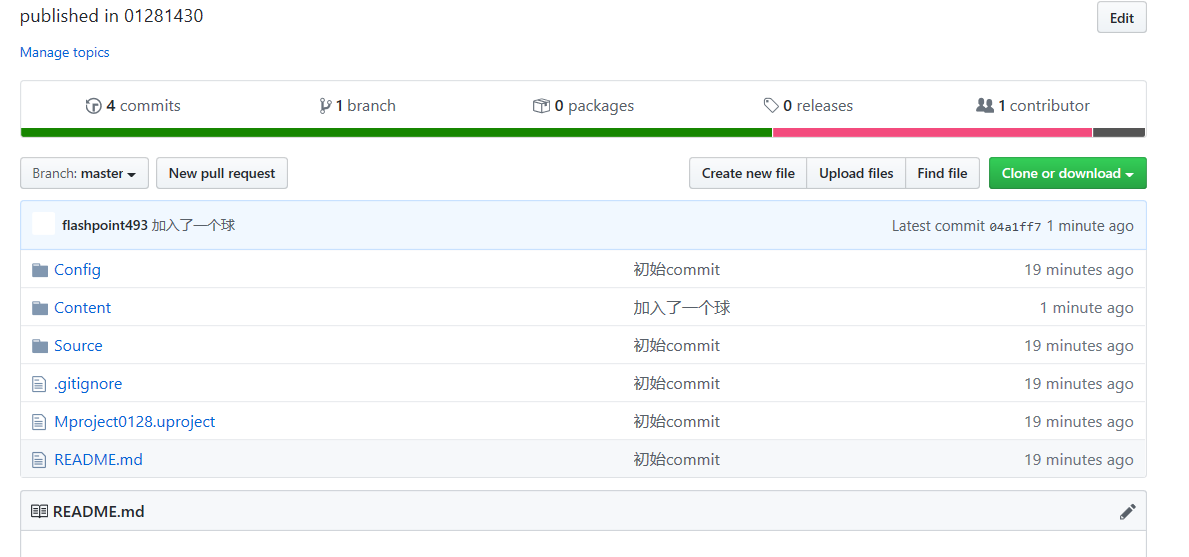Click the releases tag icon

point(771,106)
